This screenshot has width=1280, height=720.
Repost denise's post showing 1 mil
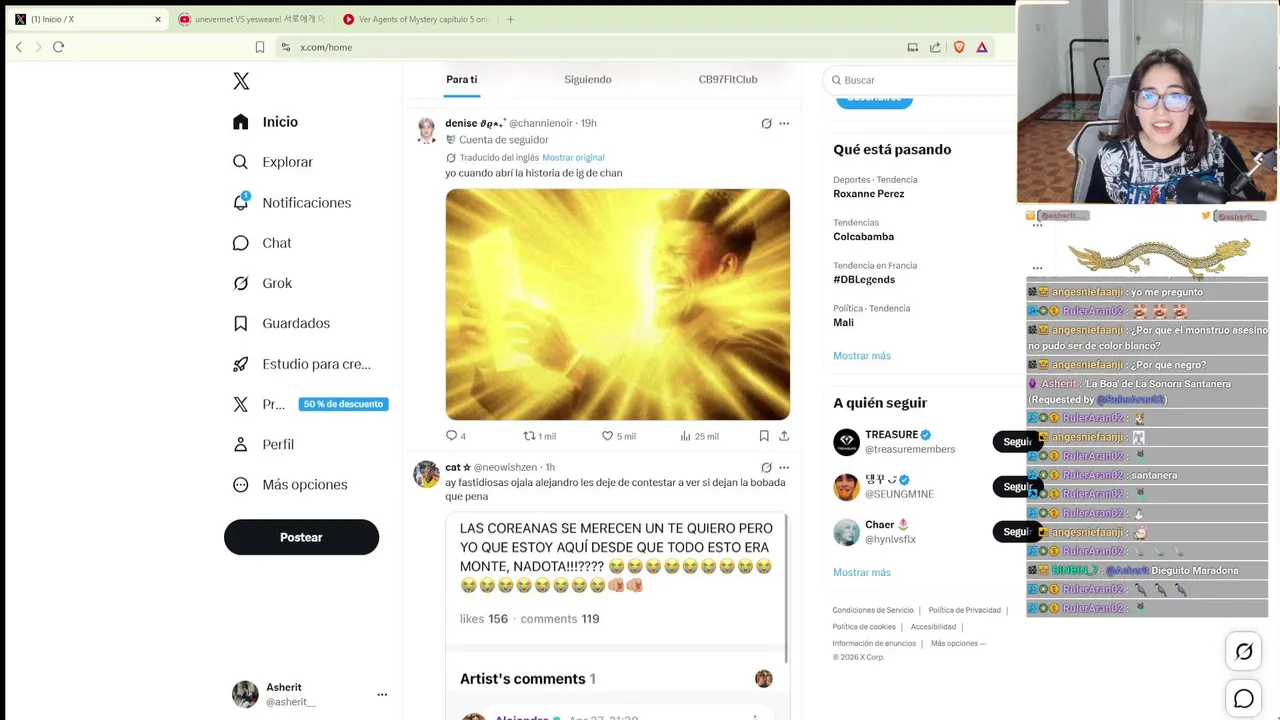click(x=540, y=436)
